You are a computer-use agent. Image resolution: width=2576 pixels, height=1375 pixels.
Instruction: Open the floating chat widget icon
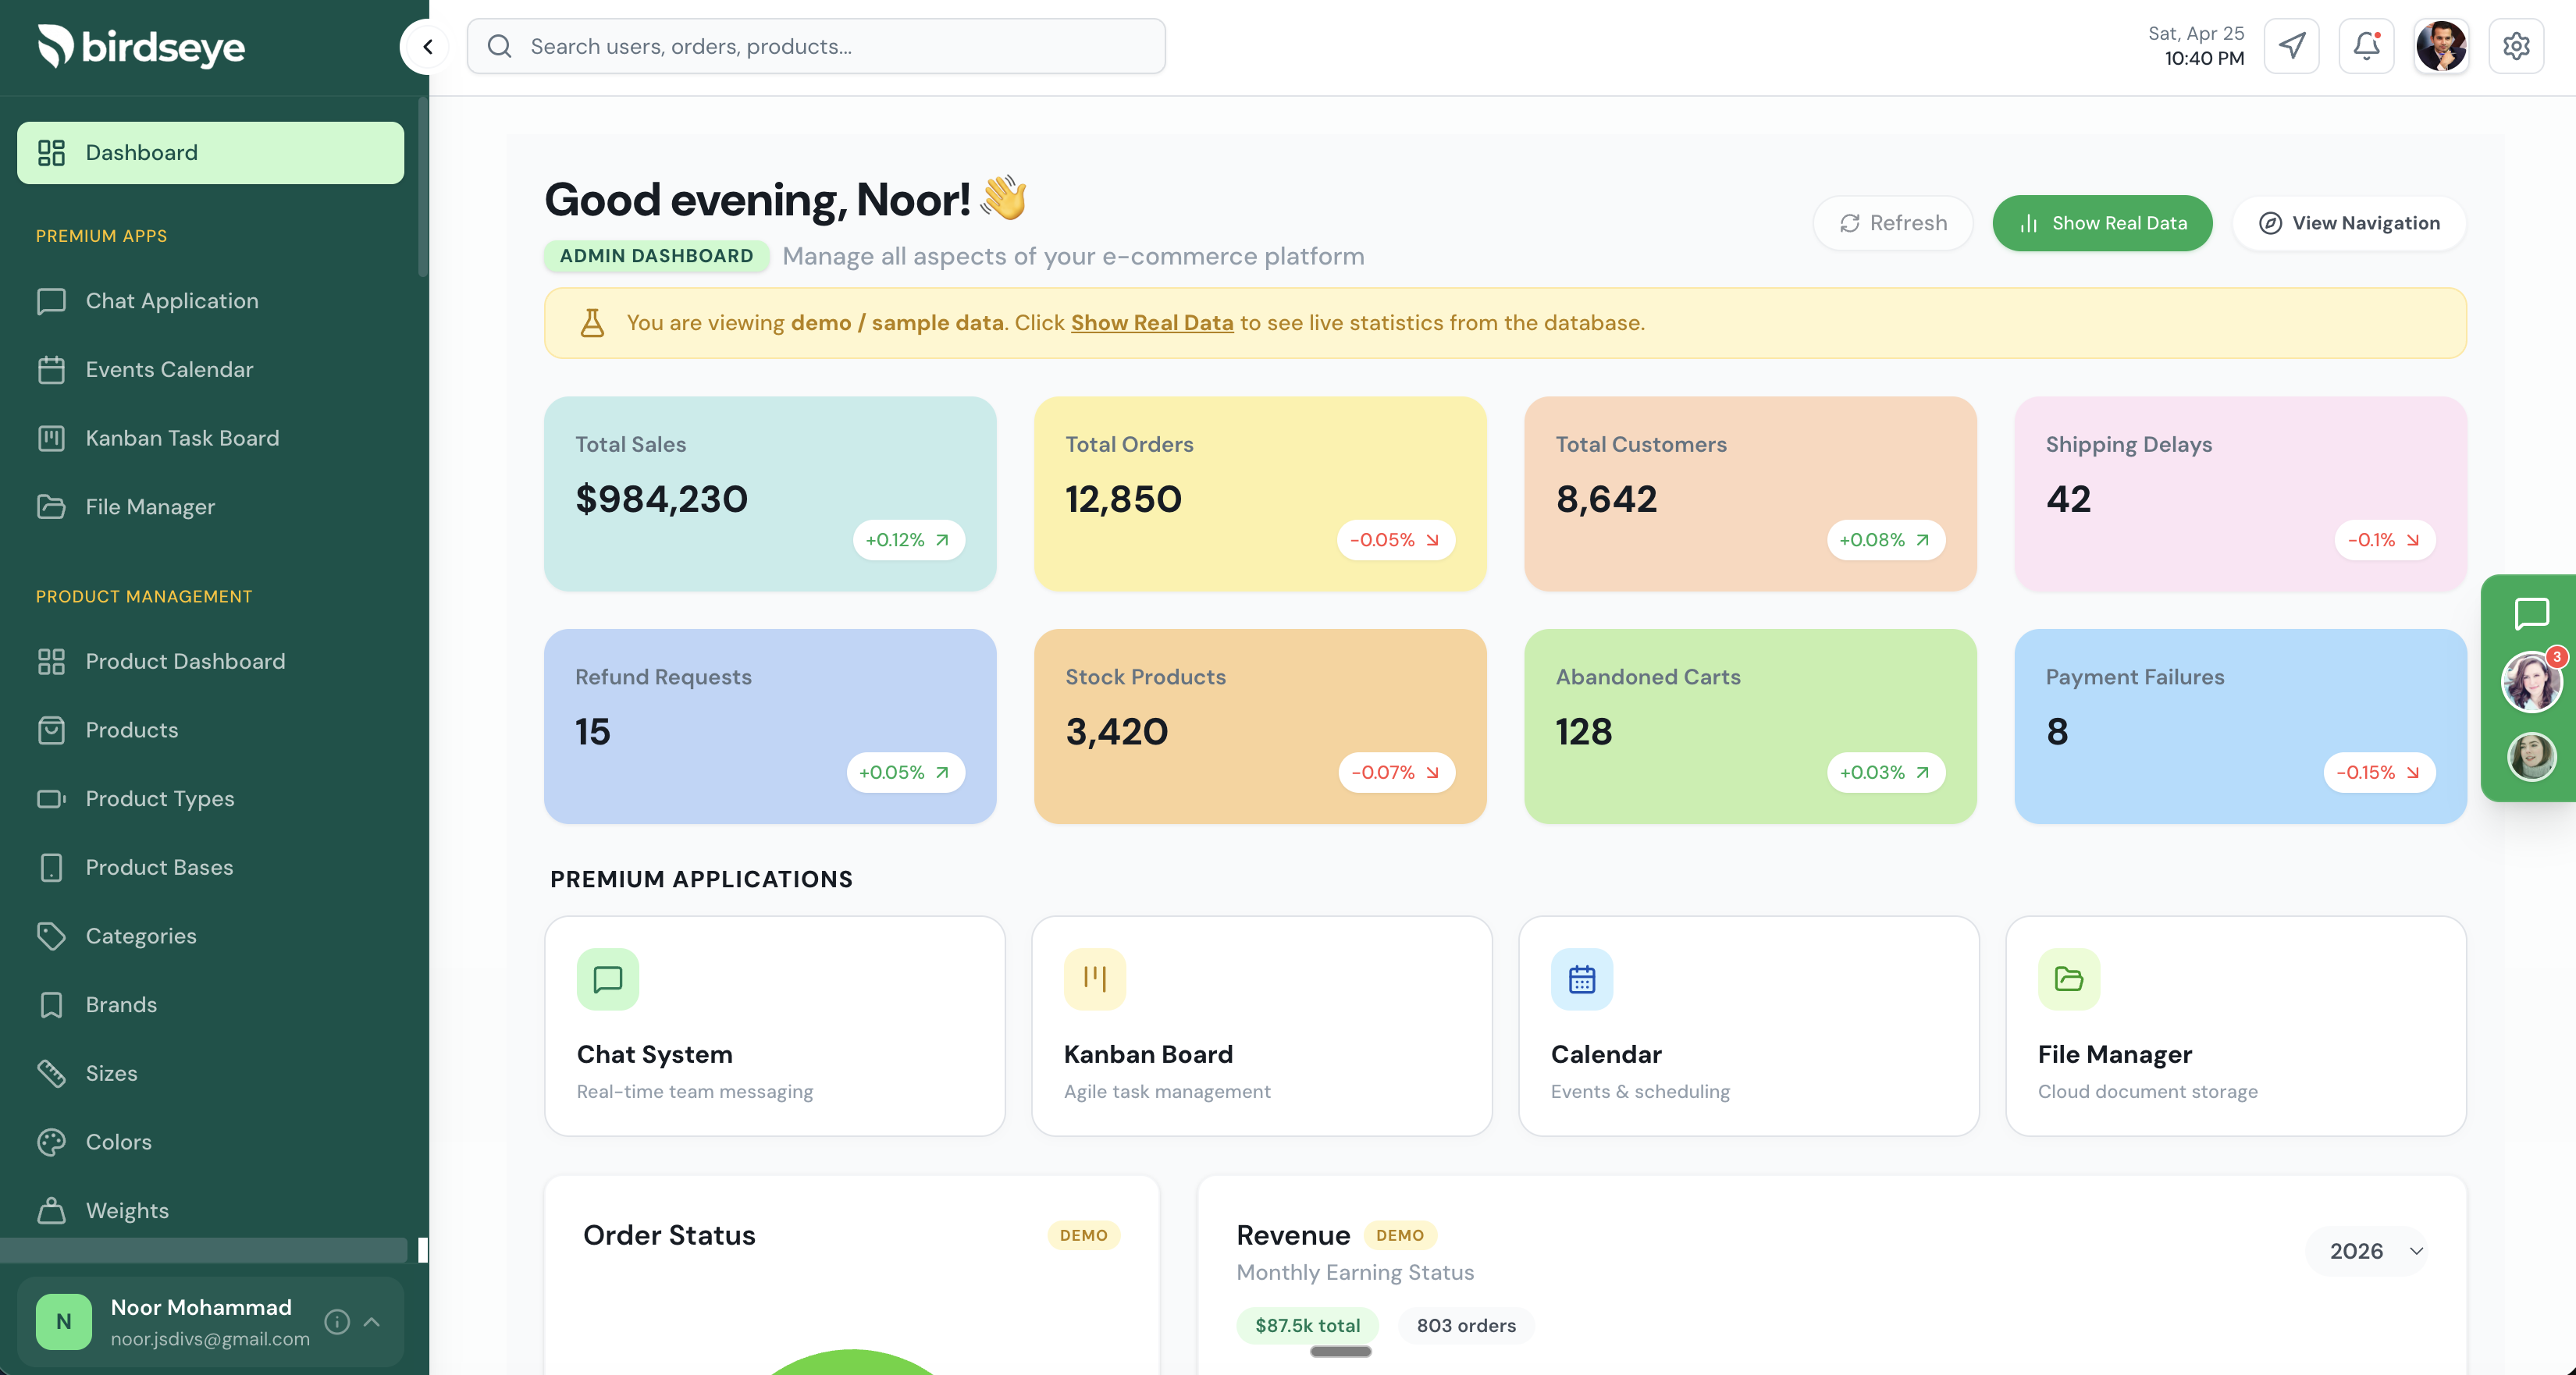point(2531,613)
